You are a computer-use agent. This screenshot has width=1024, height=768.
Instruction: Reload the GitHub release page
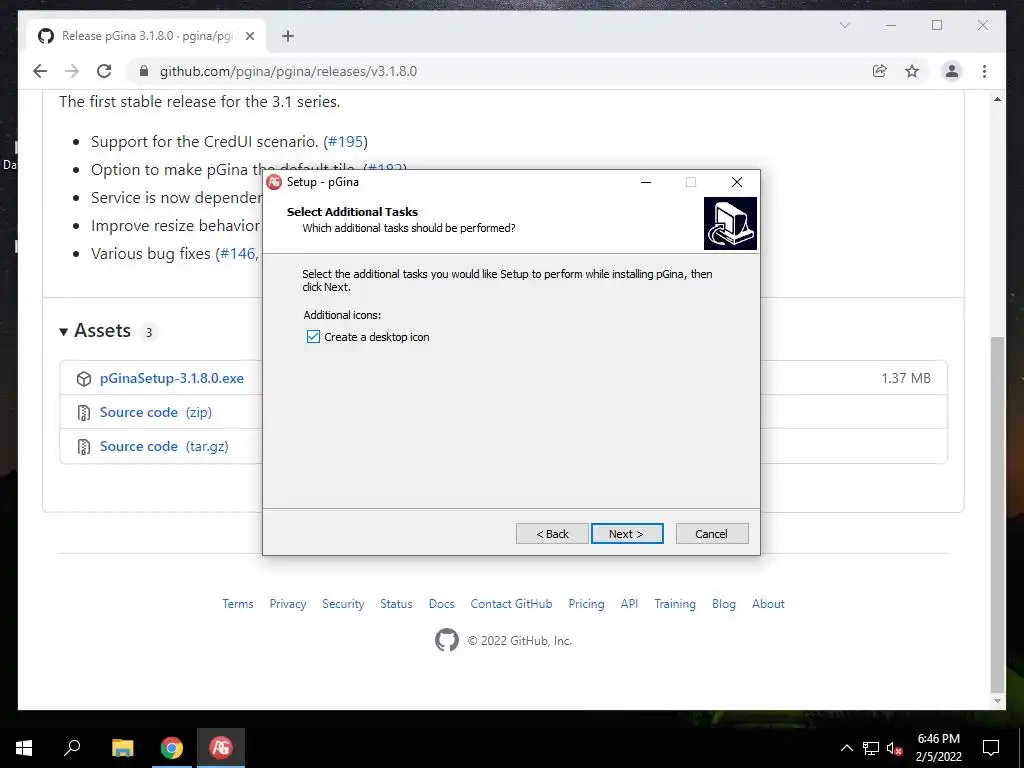pyautogui.click(x=104, y=71)
